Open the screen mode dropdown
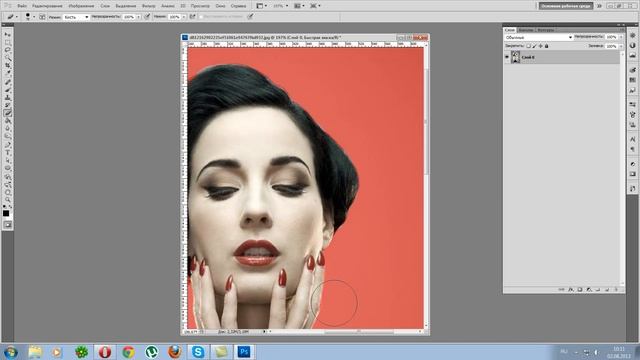640x360 pixels. pyautogui.click(x=315, y=6)
